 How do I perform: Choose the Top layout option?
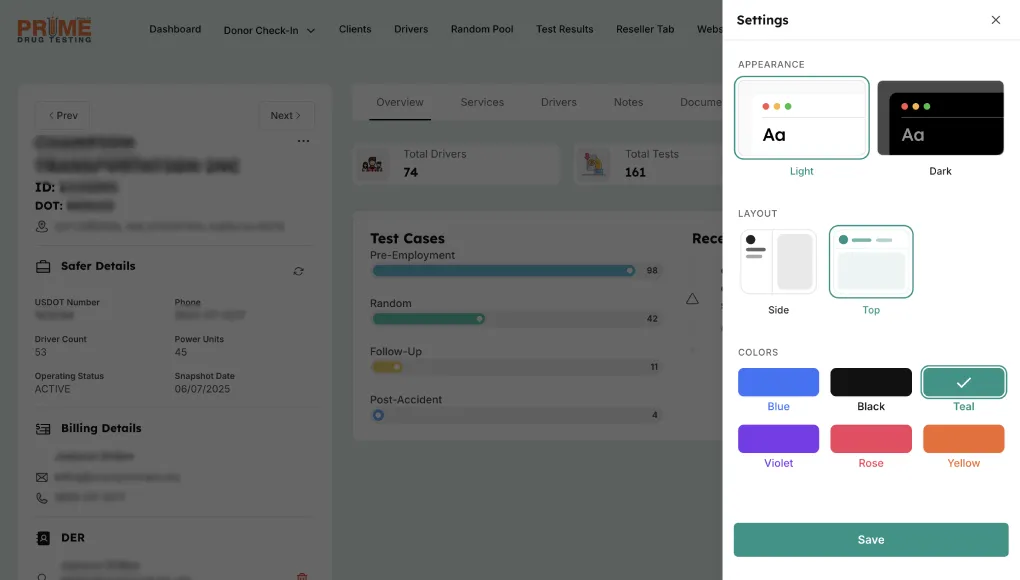point(871,262)
